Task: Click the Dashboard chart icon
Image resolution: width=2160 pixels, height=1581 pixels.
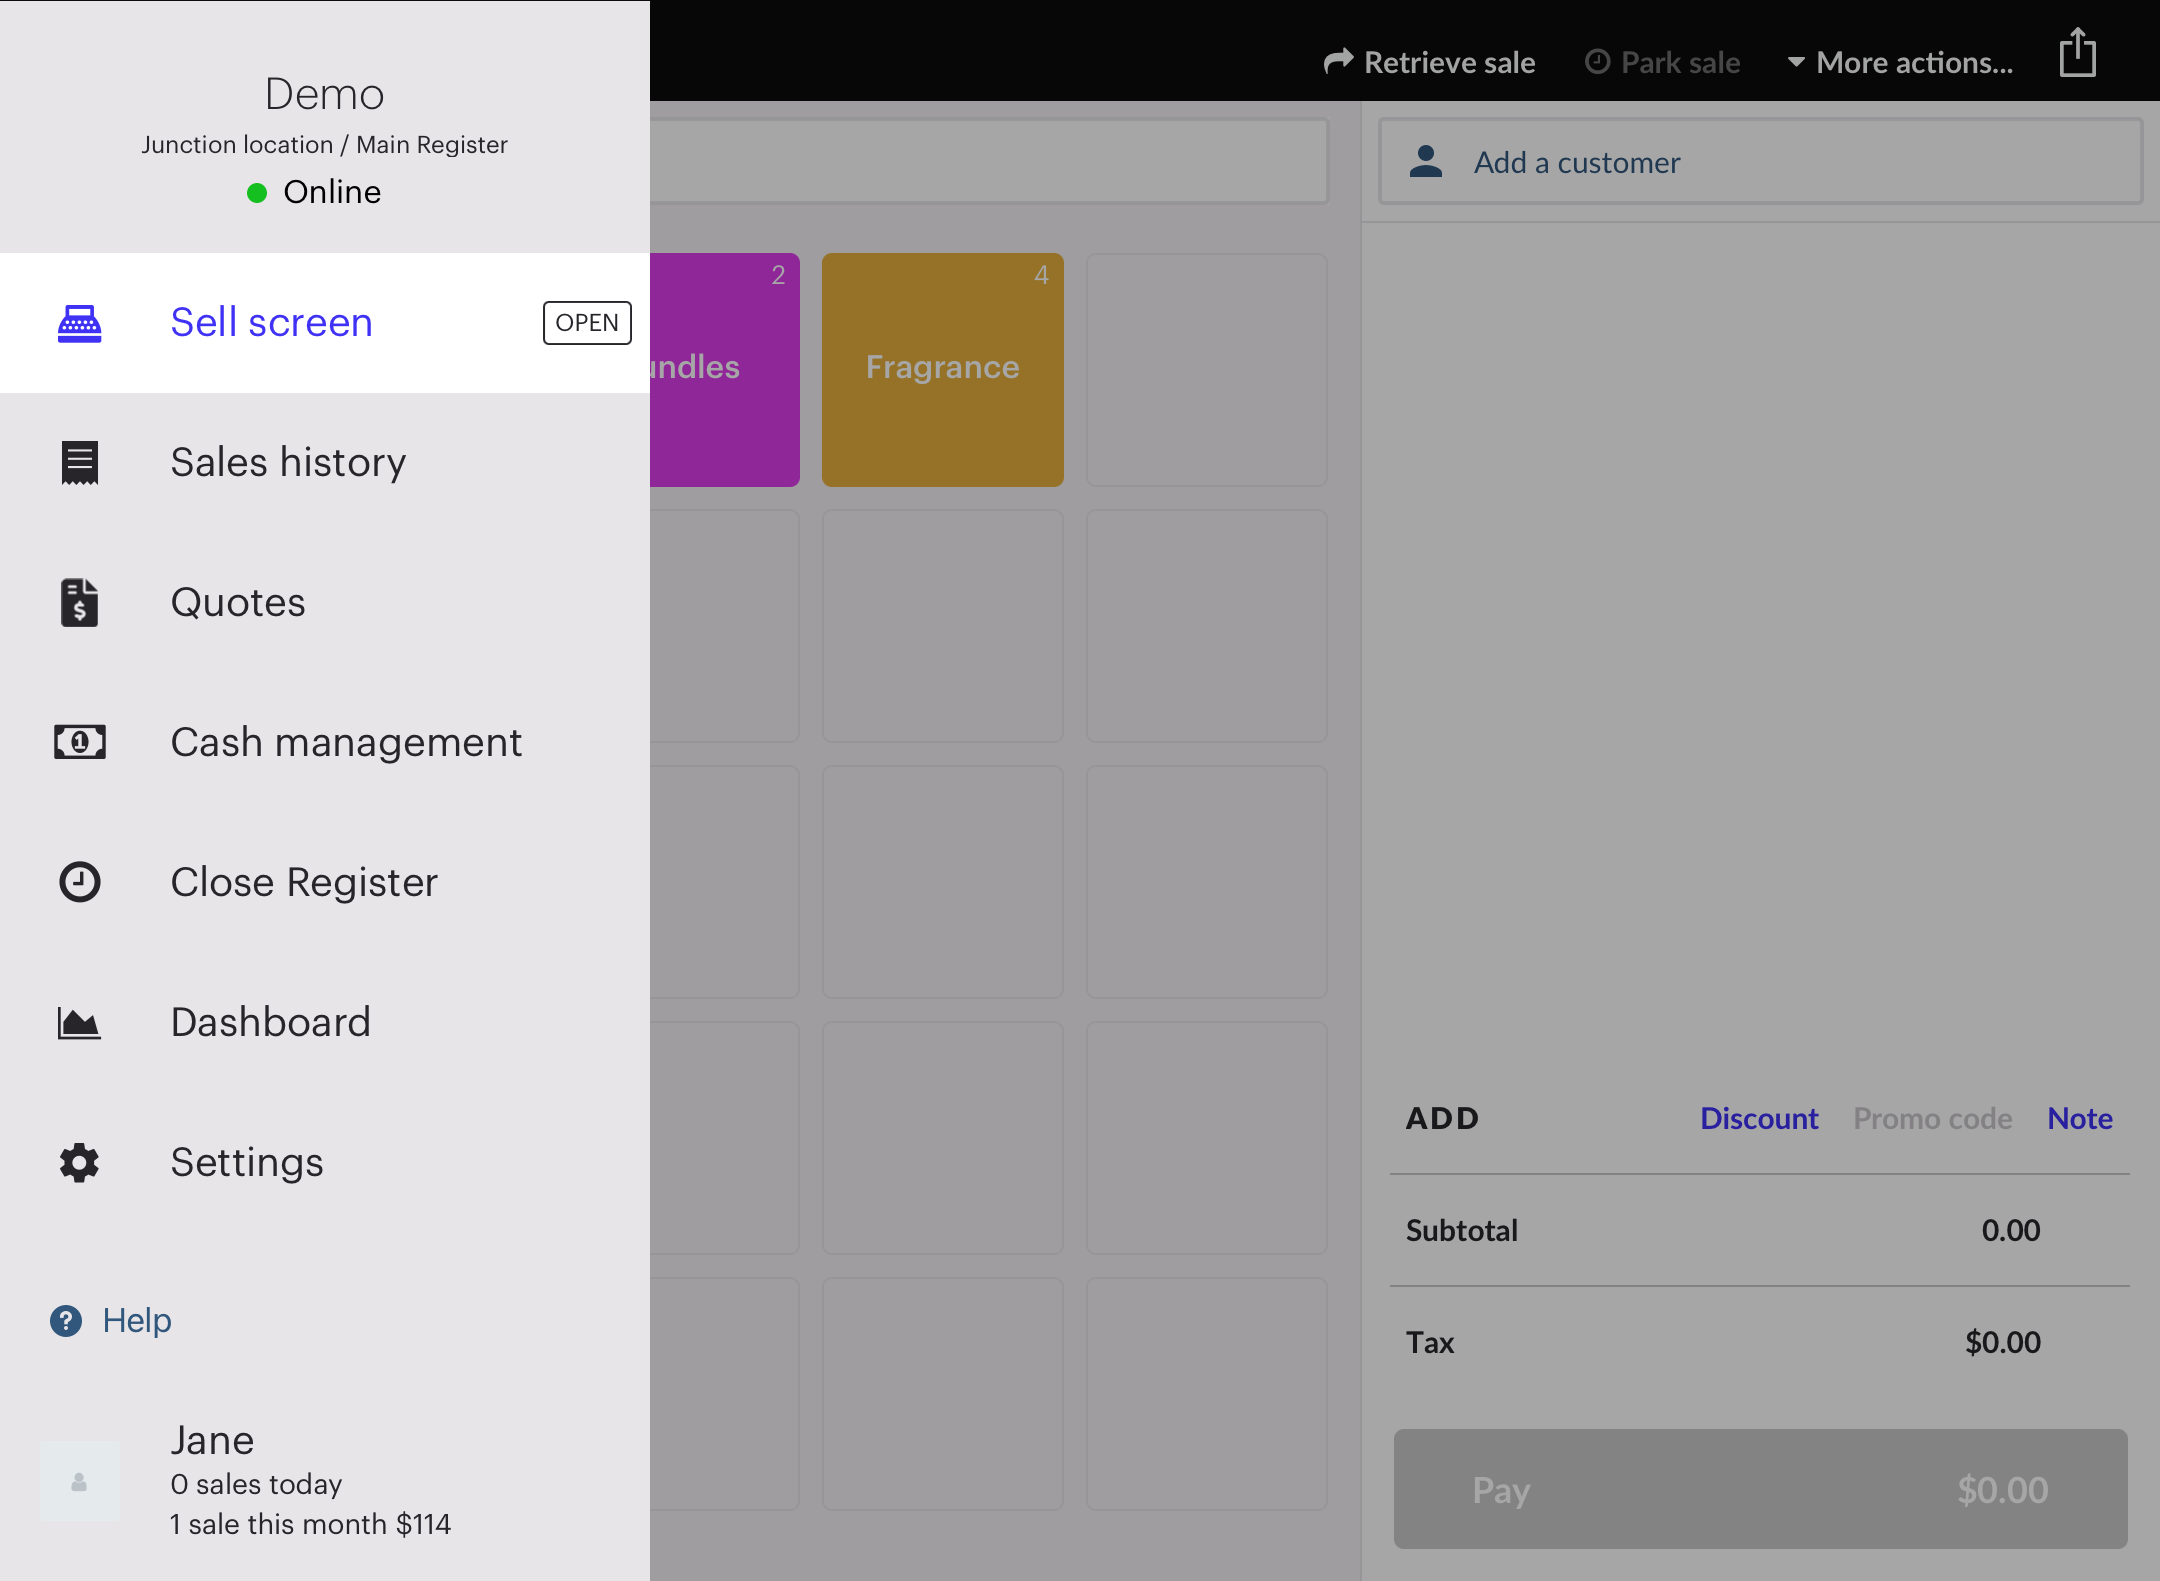Action: pyautogui.click(x=80, y=1023)
